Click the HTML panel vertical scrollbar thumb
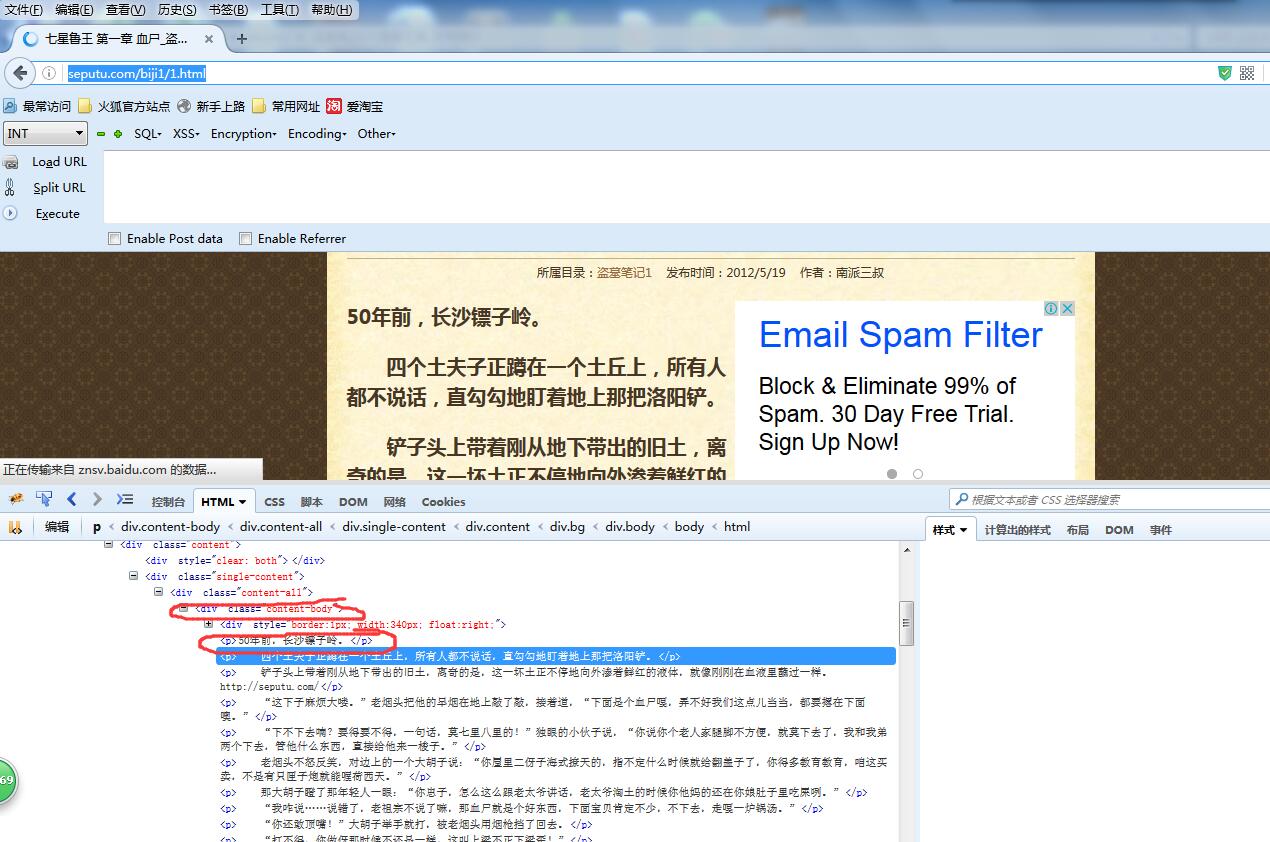The image size is (1270, 842). coord(907,622)
